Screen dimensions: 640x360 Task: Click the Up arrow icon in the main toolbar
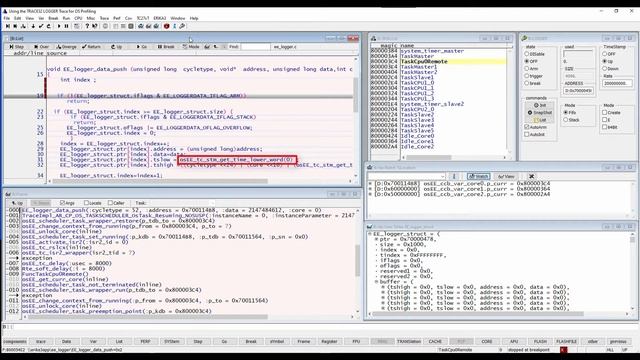click(49, 26)
